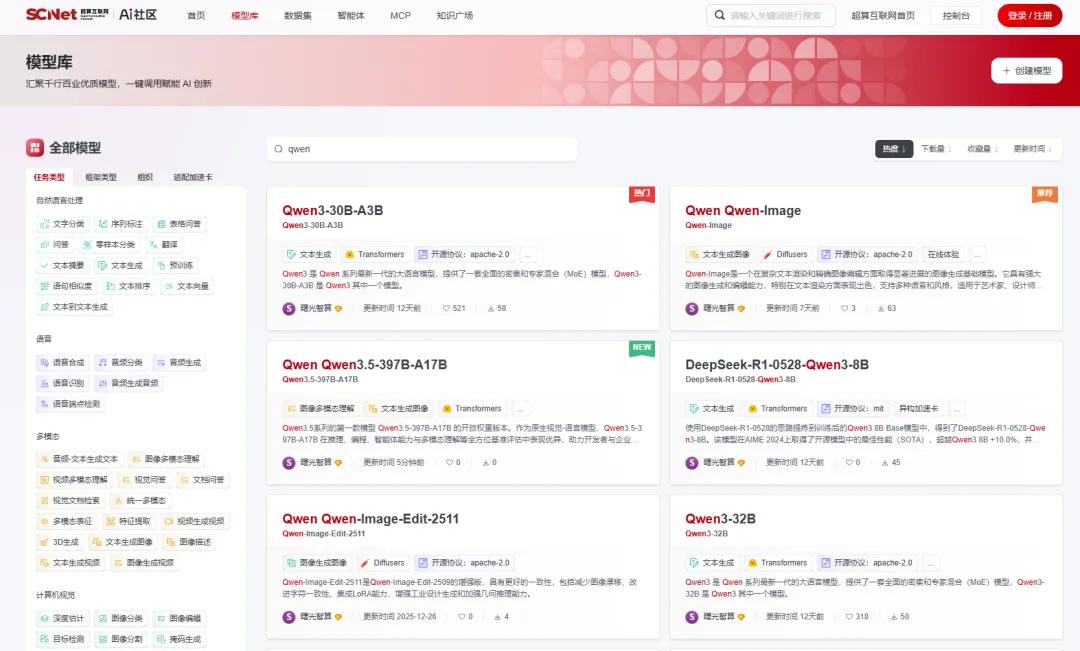Image resolution: width=1080 pixels, height=651 pixels.
Task: Expand extra tags on Qwen3.5-397B-A17B card
Action: (521, 408)
